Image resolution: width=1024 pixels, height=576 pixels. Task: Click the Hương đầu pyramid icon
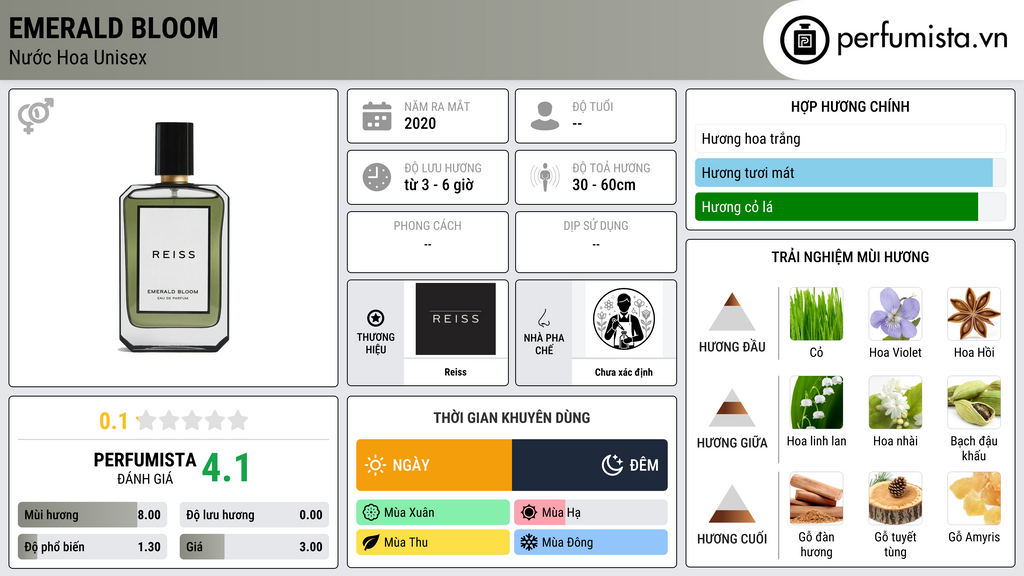(x=732, y=312)
